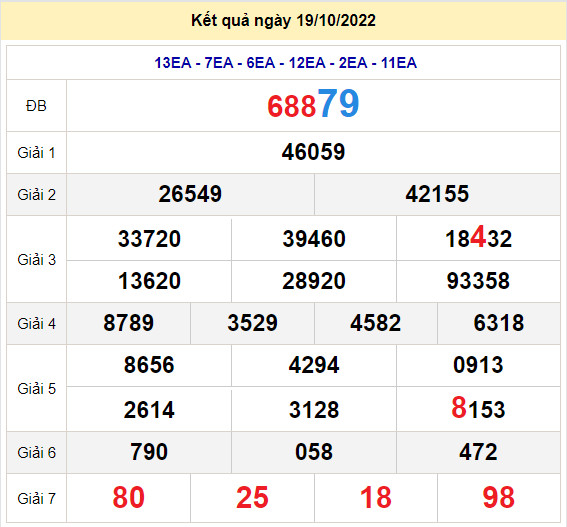Select fourth prize number 6318

pos(499,323)
